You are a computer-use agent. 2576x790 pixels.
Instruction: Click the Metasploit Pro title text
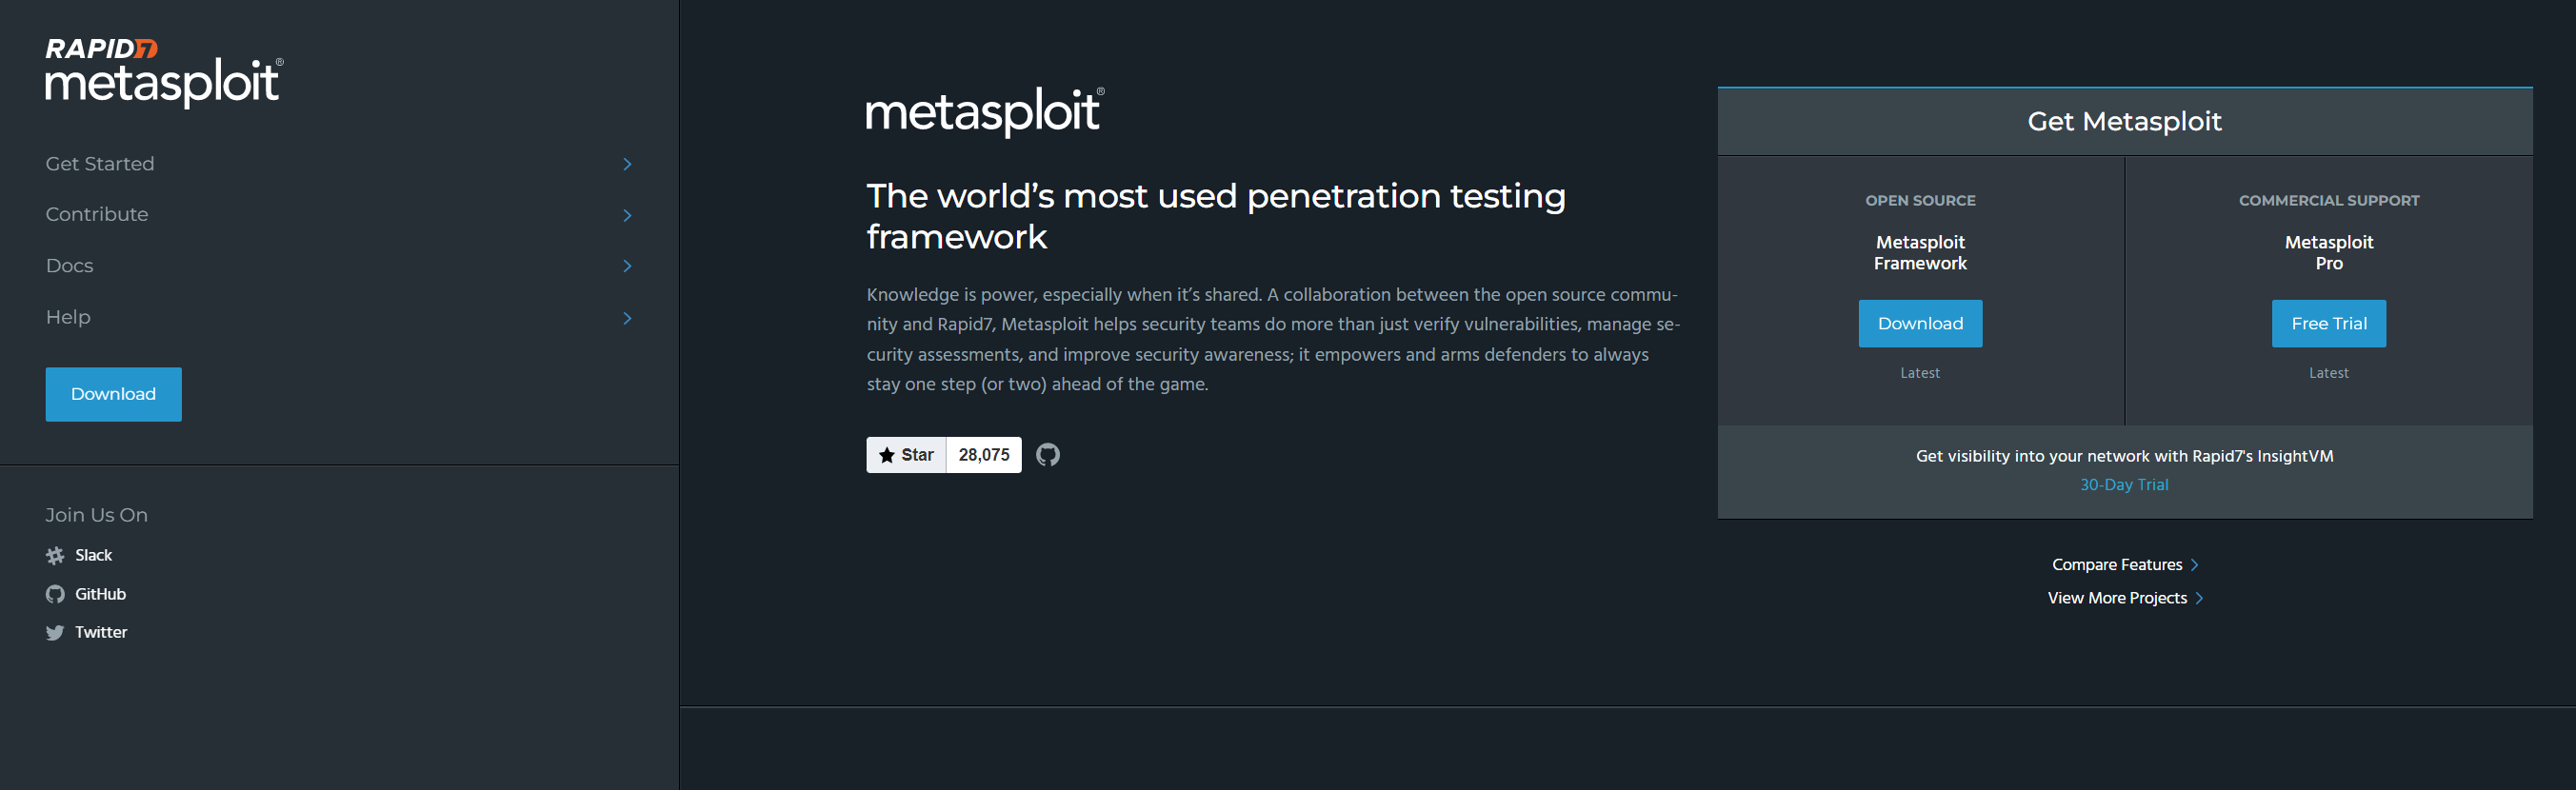pyautogui.click(x=2328, y=252)
